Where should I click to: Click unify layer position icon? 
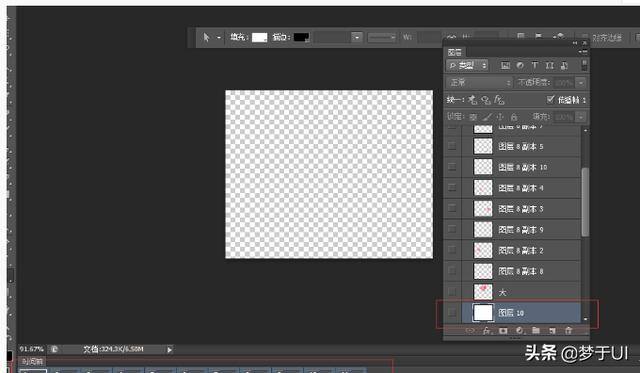tap(473, 100)
